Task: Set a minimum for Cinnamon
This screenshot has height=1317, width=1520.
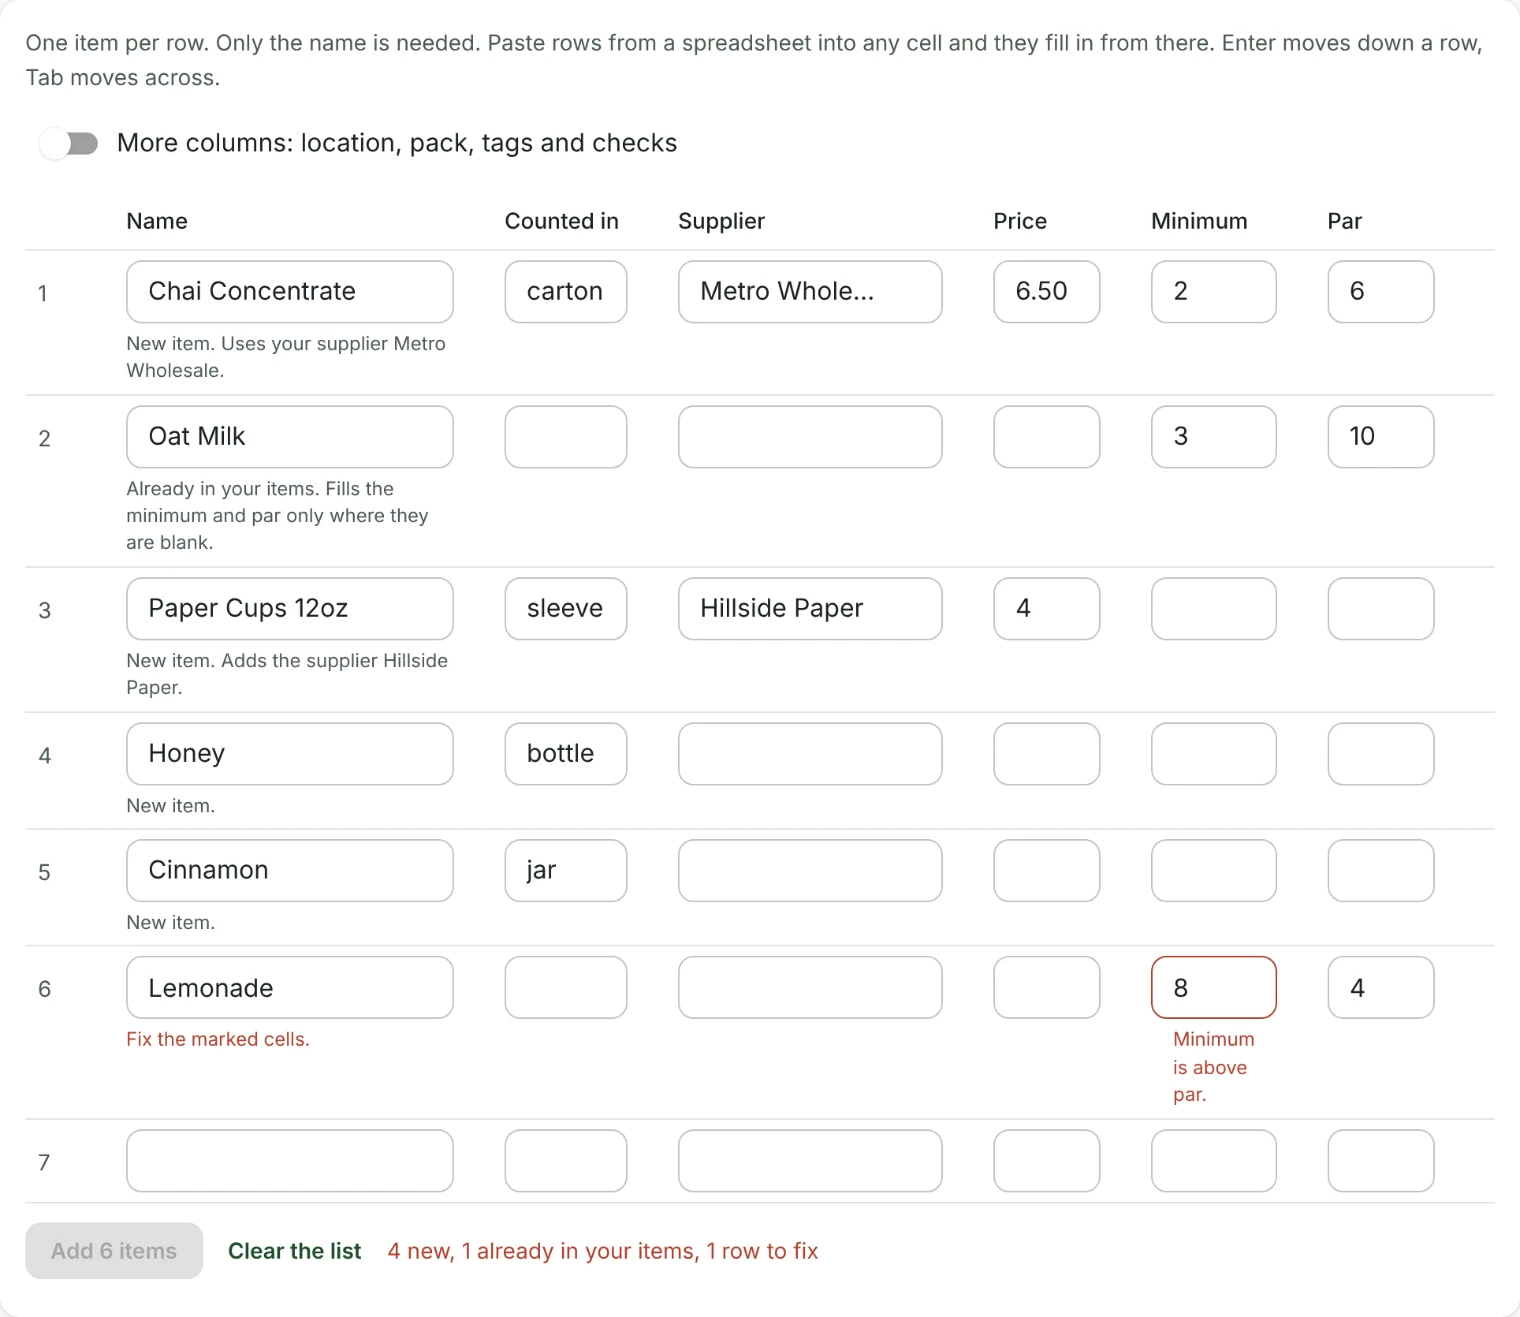Action: click(1214, 871)
